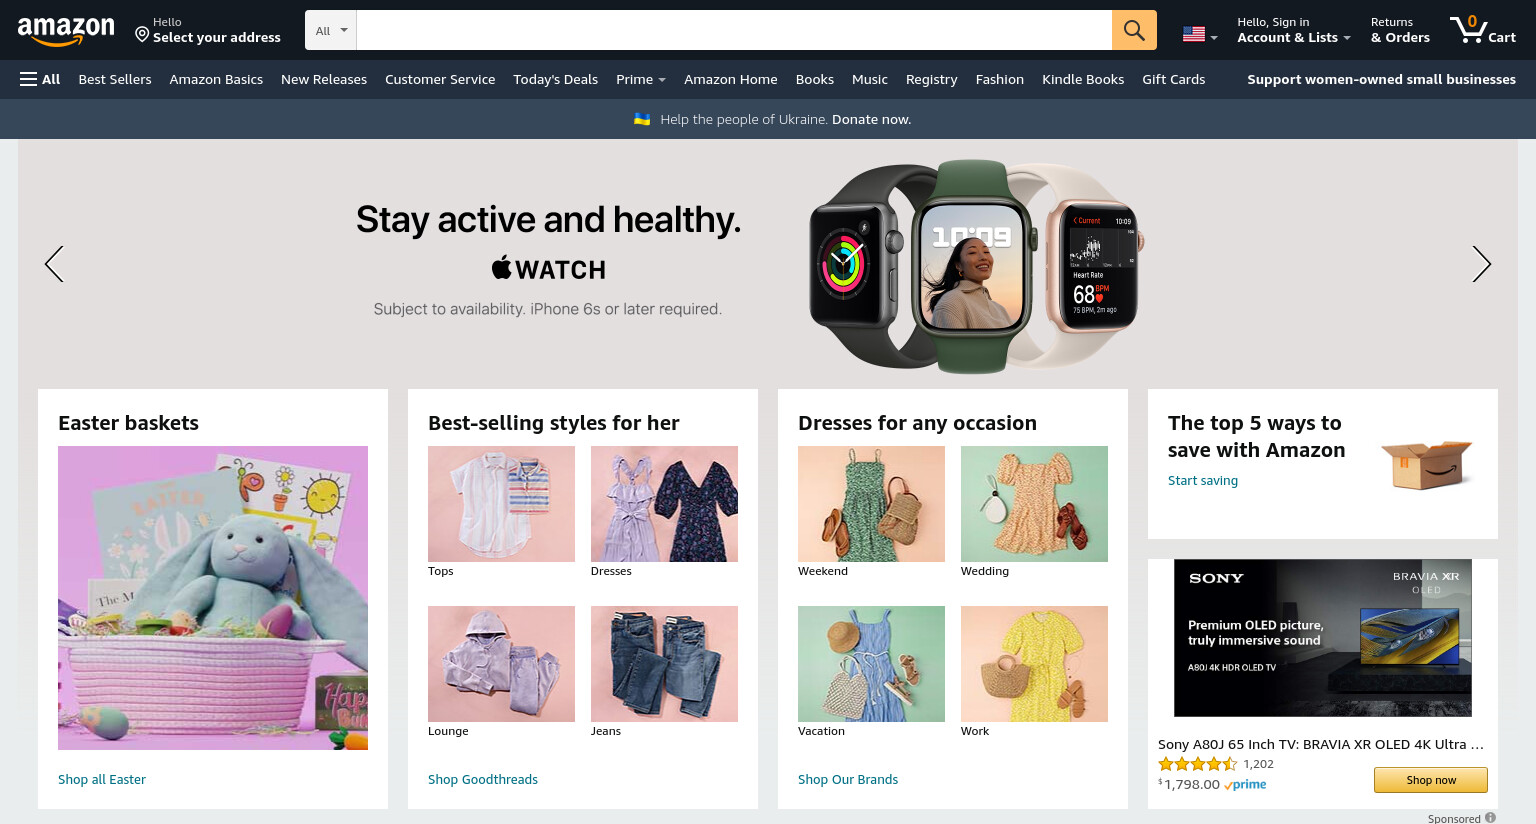The width and height of the screenshot is (1536, 824).
Task: Go to Today's Deals
Action: (x=555, y=79)
